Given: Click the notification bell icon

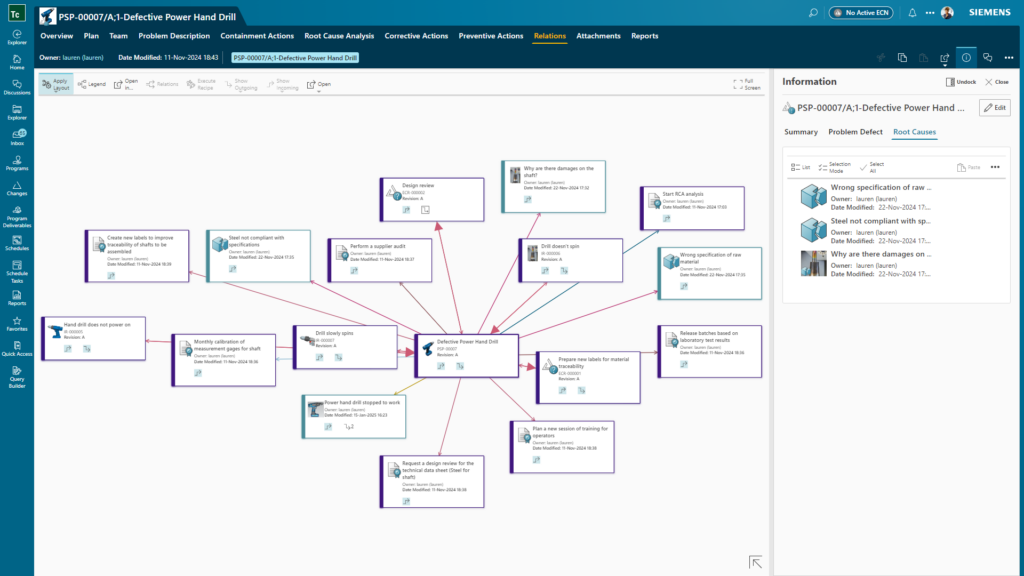Looking at the screenshot, I should (x=912, y=12).
